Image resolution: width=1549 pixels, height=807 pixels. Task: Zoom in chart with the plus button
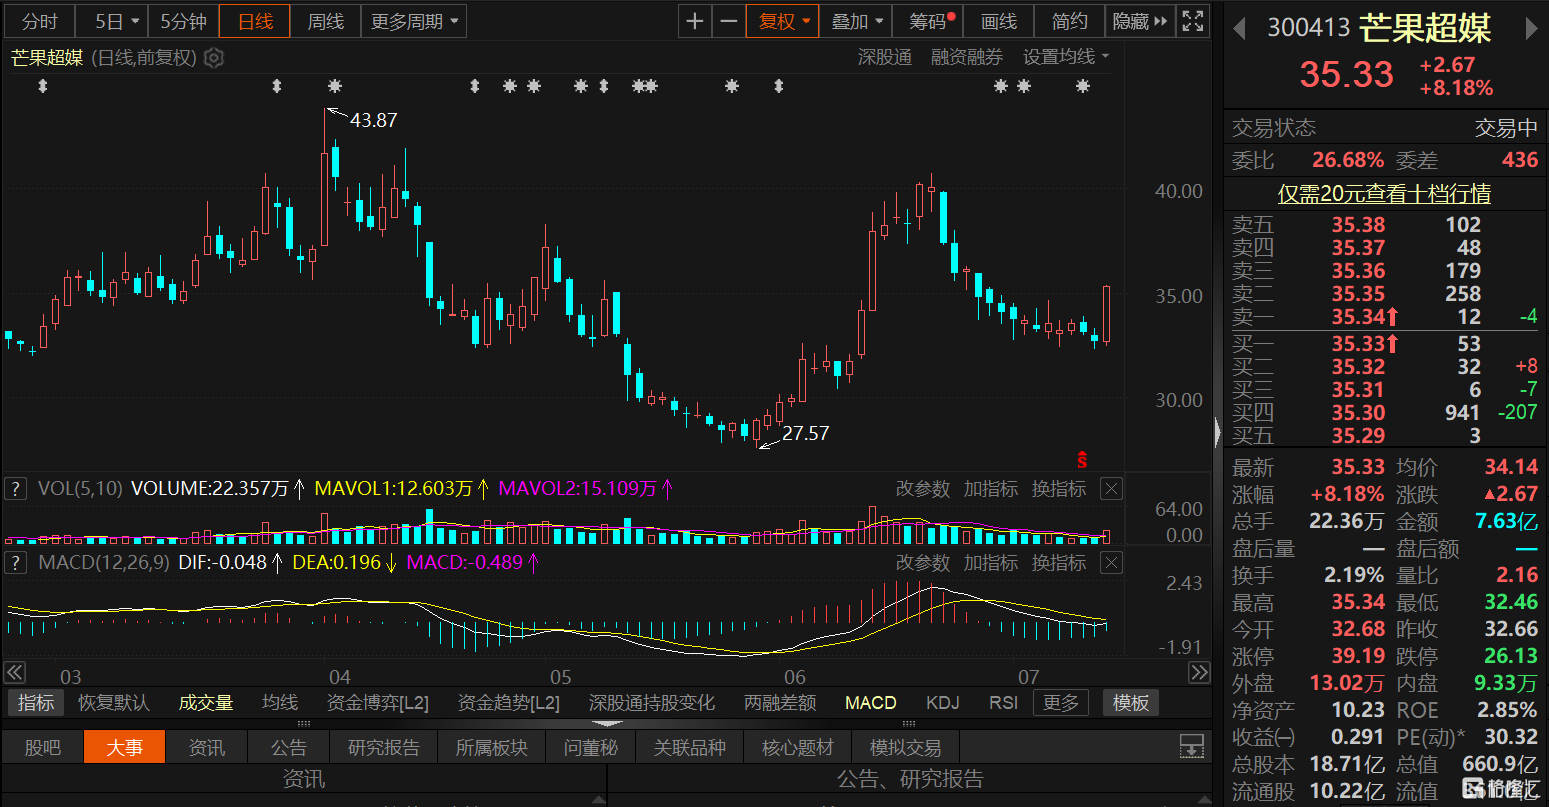pyautogui.click(x=695, y=21)
